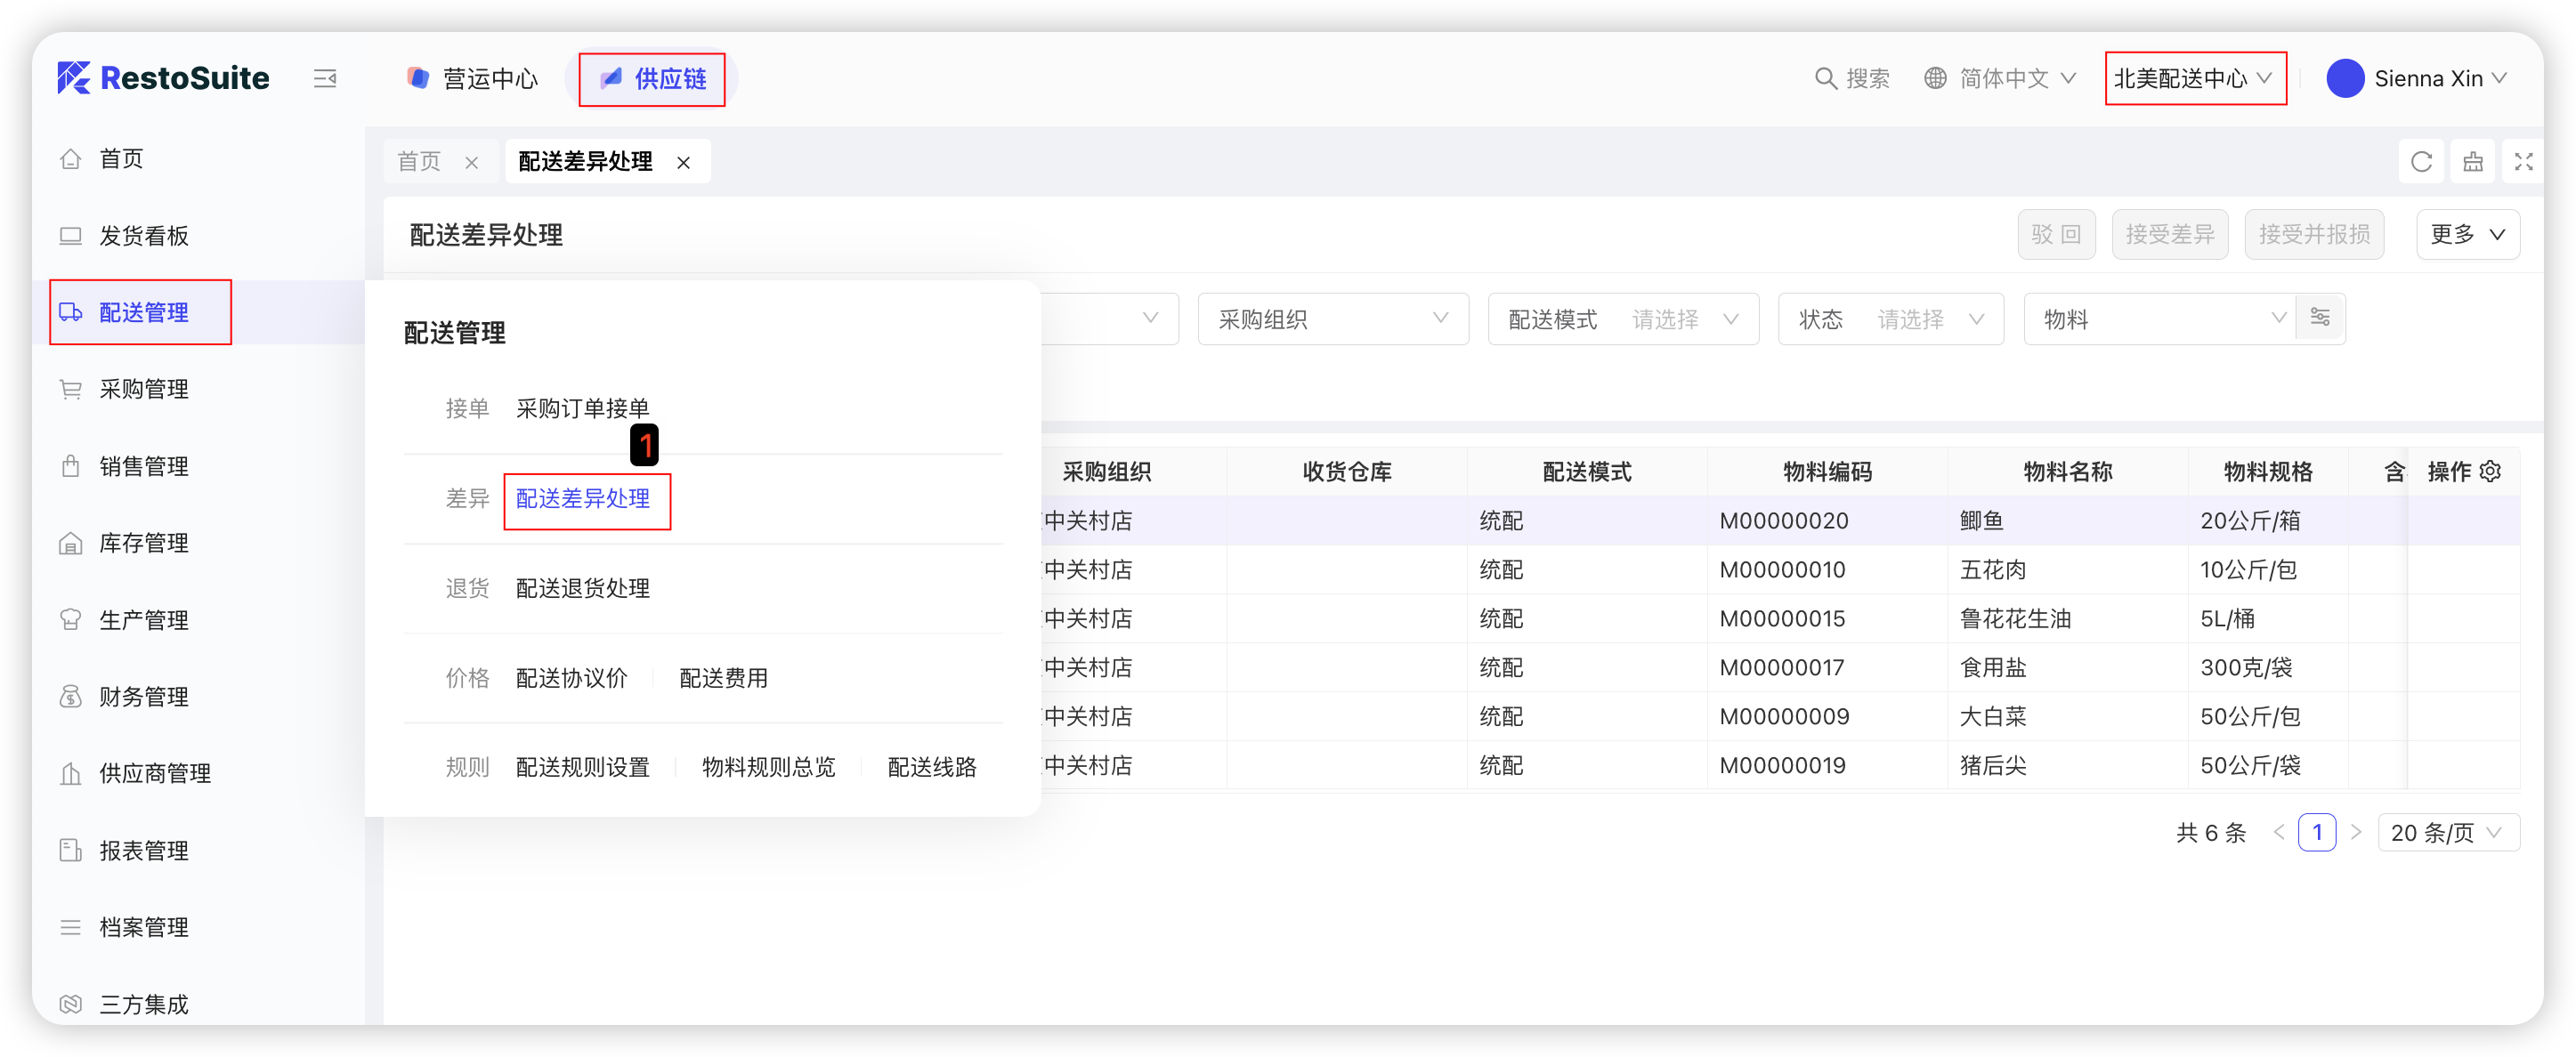Click 配送规则设置 in flyout menu

click(582, 767)
